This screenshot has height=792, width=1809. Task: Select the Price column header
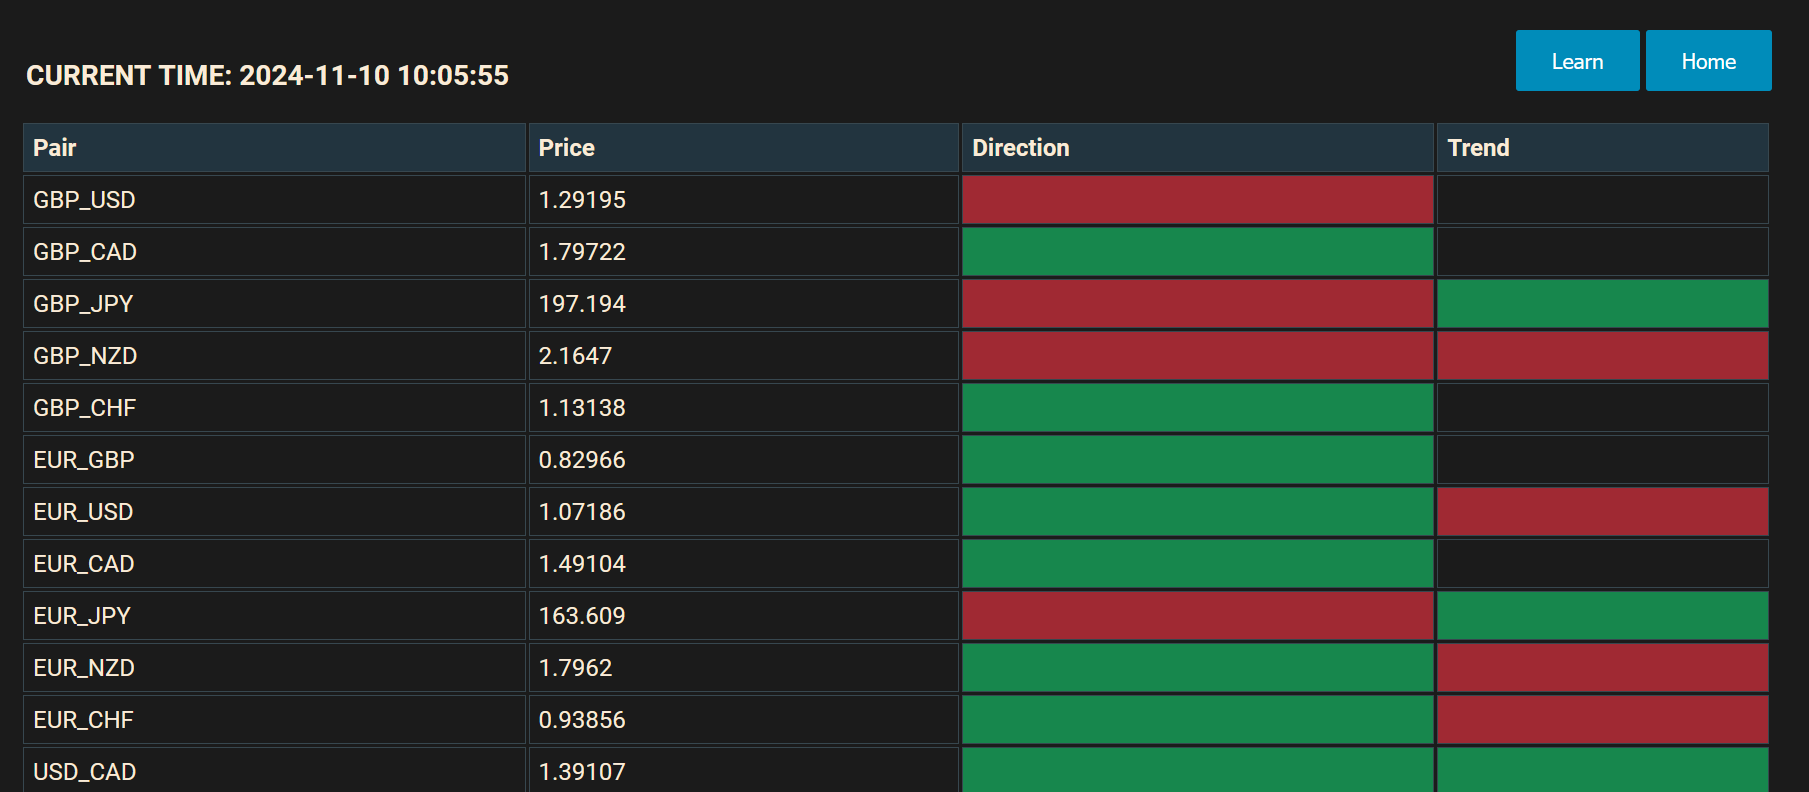click(x=567, y=148)
